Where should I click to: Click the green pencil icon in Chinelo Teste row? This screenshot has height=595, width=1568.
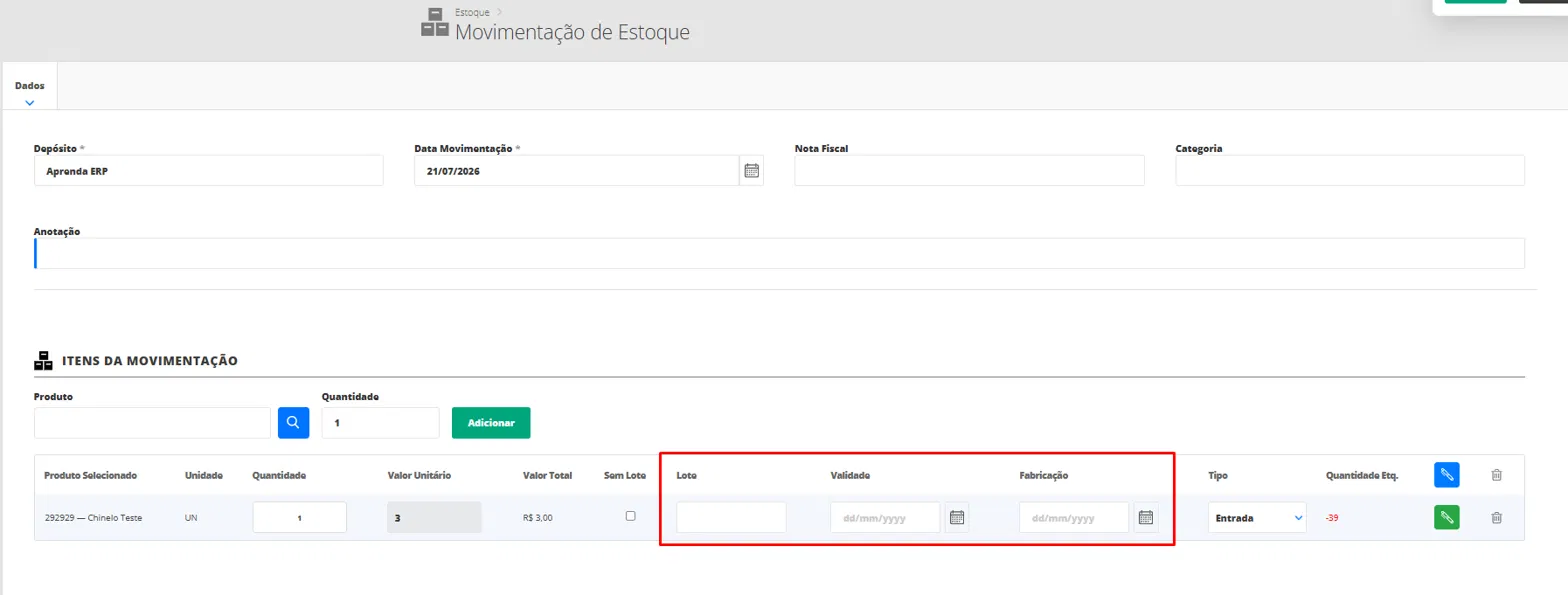pyautogui.click(x=1446, y=518)
